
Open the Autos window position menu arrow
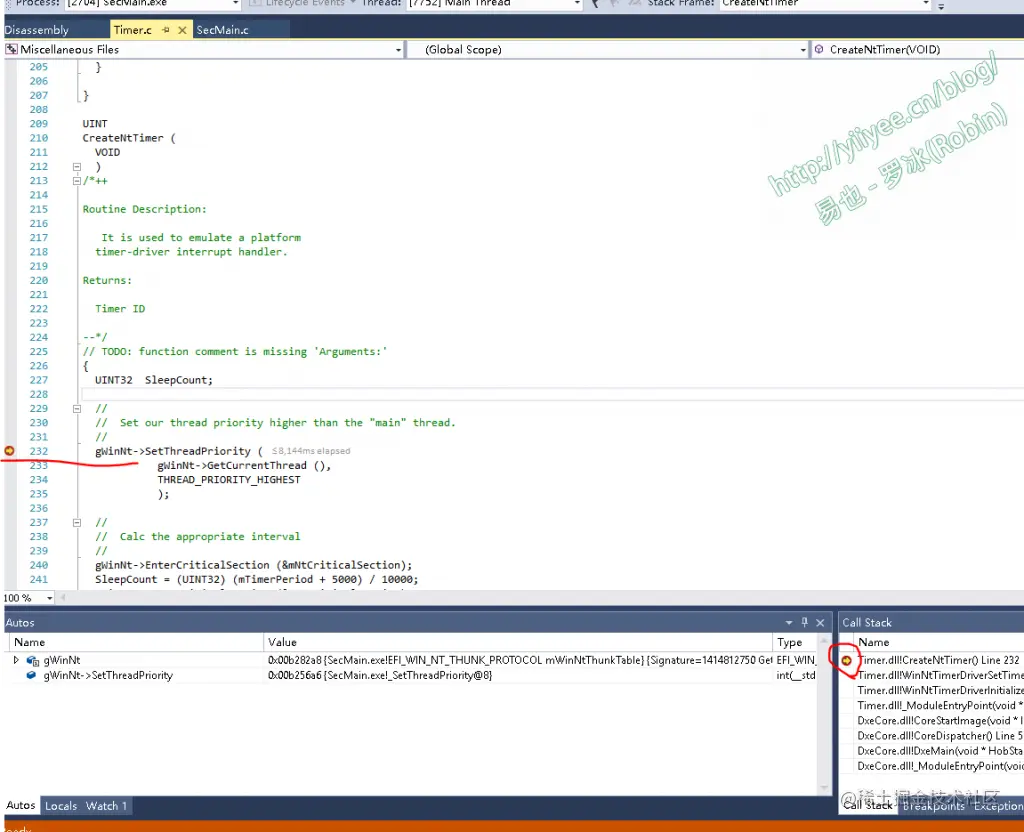(x=789, y=622)
